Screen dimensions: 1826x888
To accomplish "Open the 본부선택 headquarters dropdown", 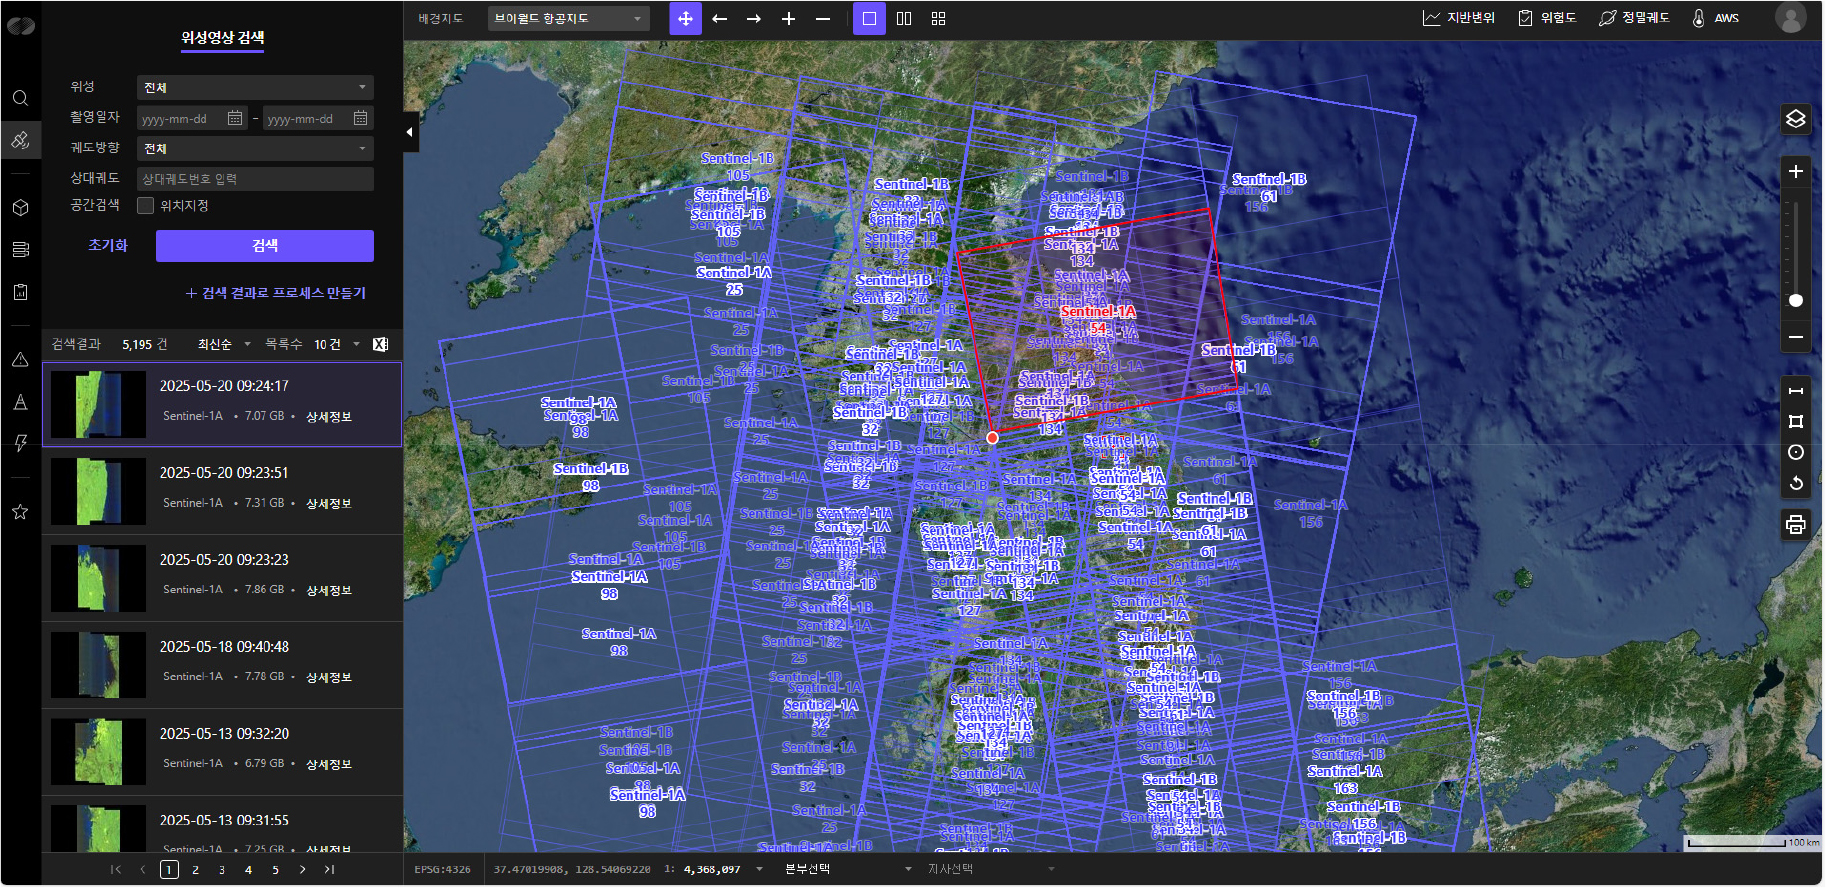I will coord(848,869).
